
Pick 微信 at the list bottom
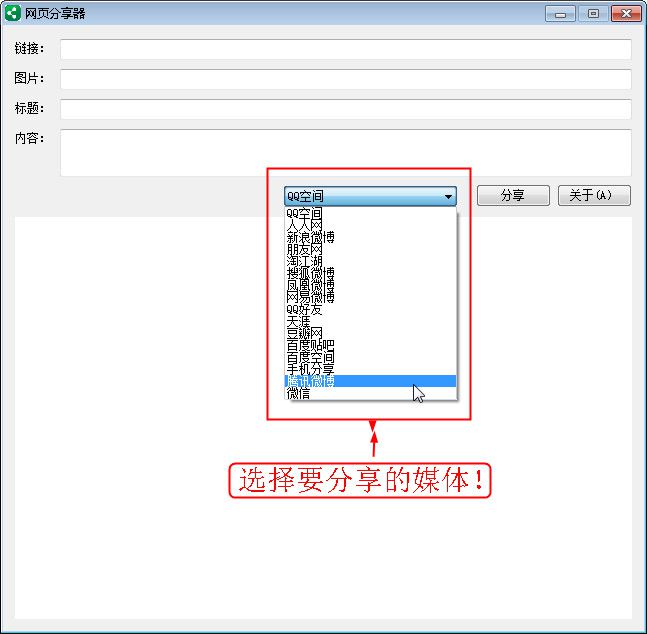370,393
